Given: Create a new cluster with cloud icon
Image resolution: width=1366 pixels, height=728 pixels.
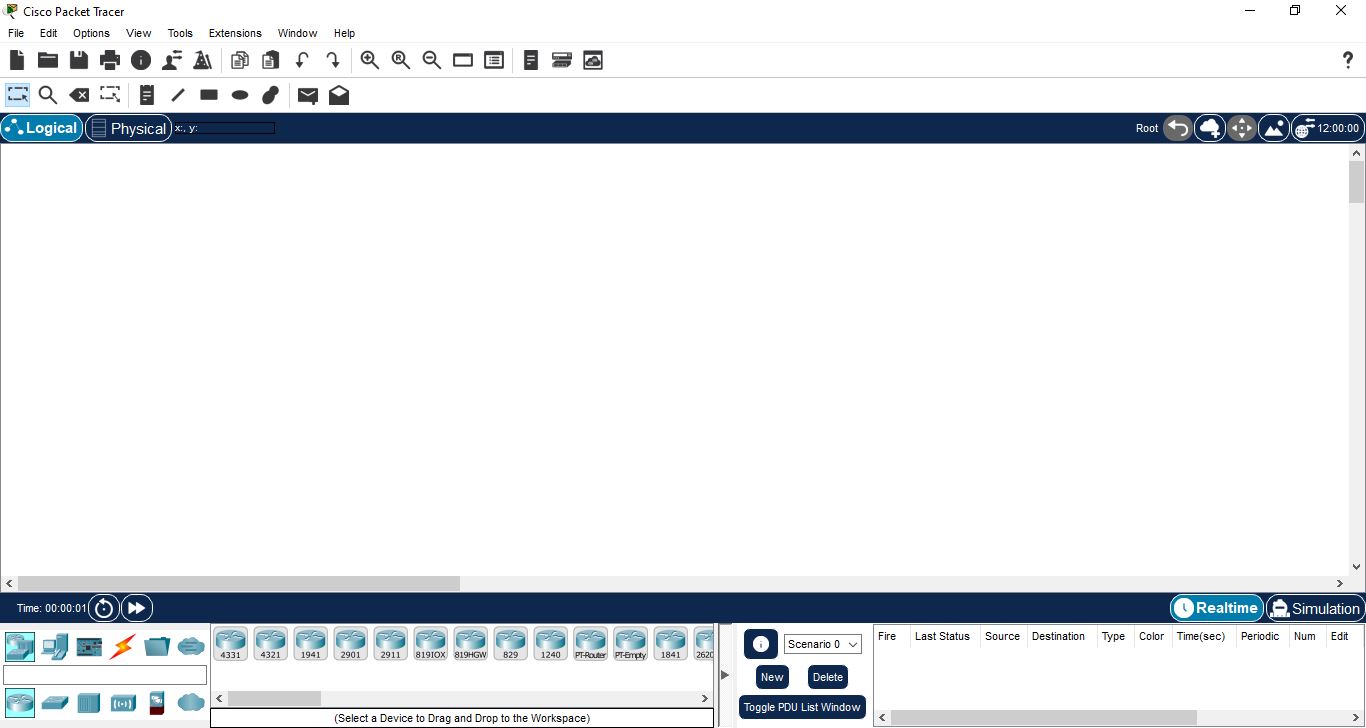Looking at the screenshot, I should tap(1210, 128).
